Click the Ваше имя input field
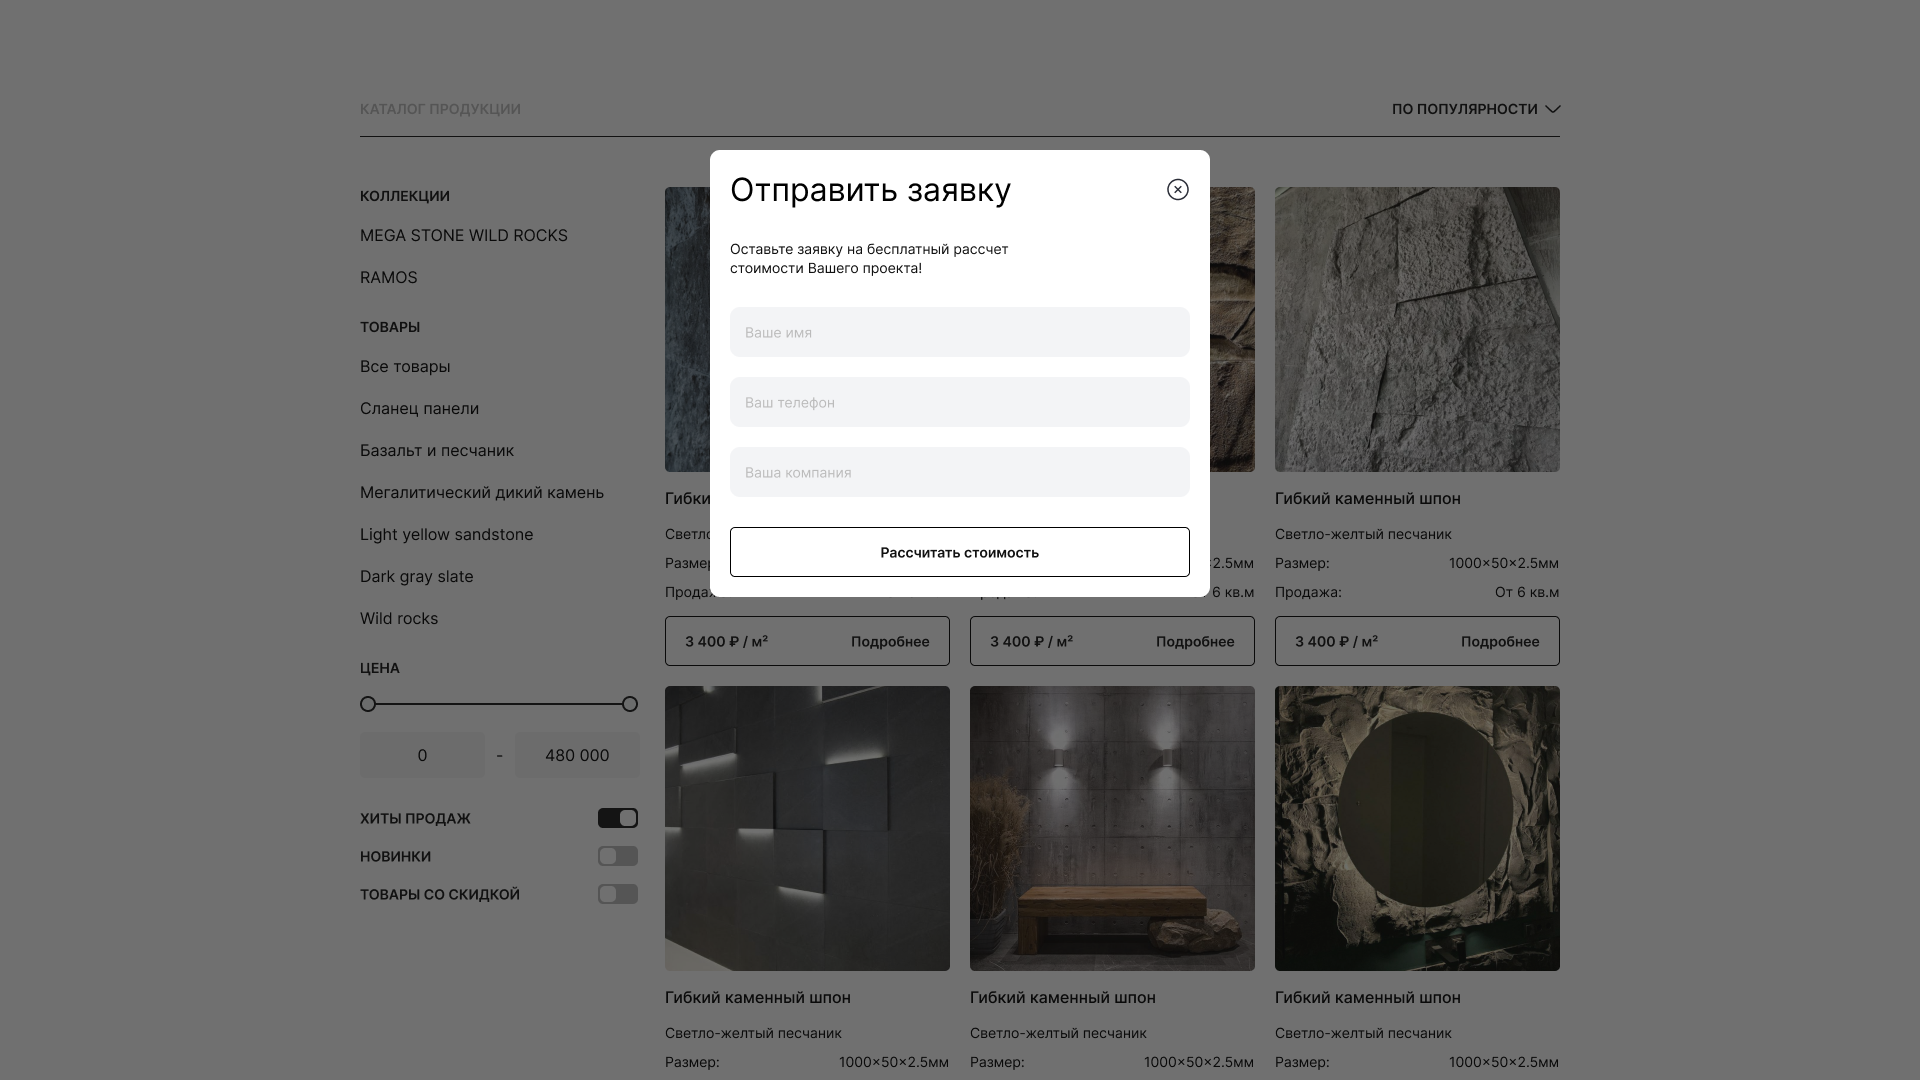This screenshot has width=1920, height=1080. click(959, 332)
